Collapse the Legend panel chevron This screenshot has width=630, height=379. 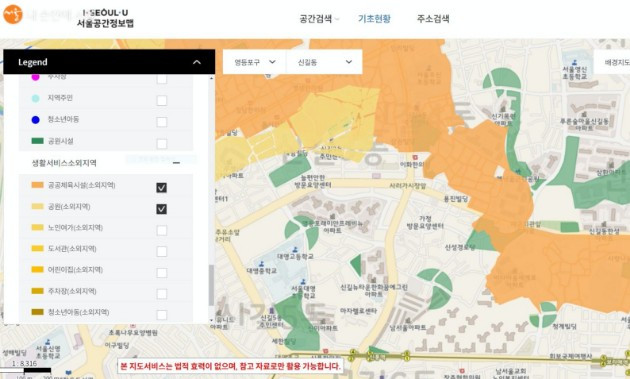(196, 62)
